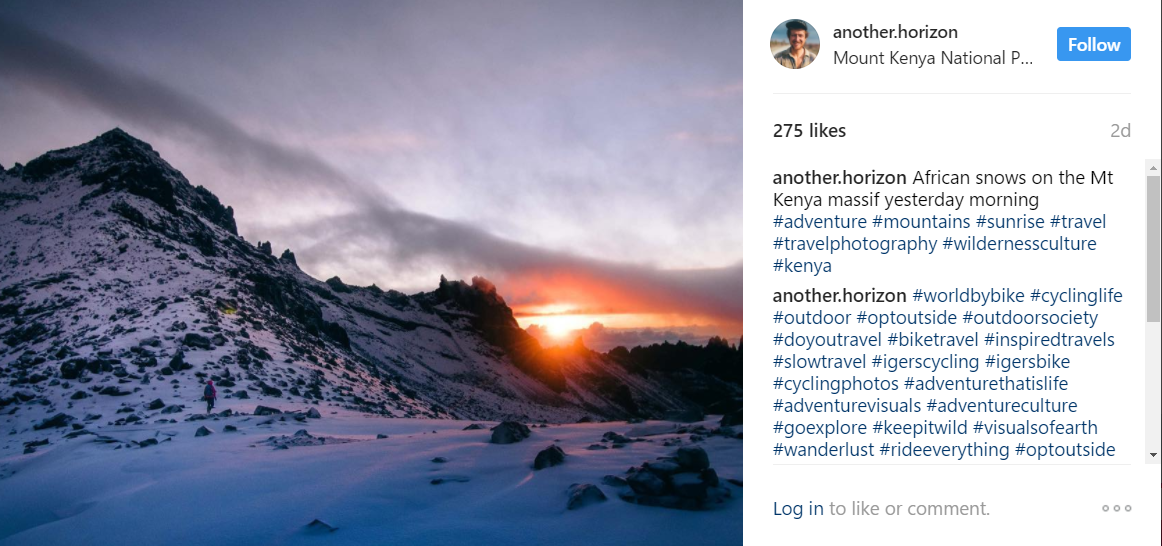
Task: Open the #mountains hashtag link
Action: [921, 222]
